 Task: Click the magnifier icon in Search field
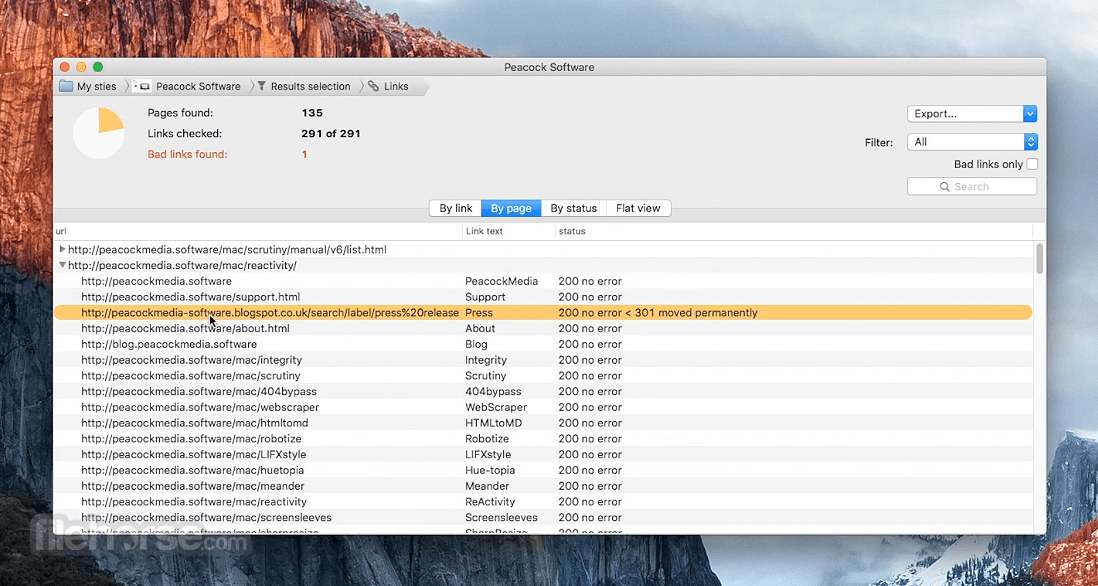click(945, 187)
